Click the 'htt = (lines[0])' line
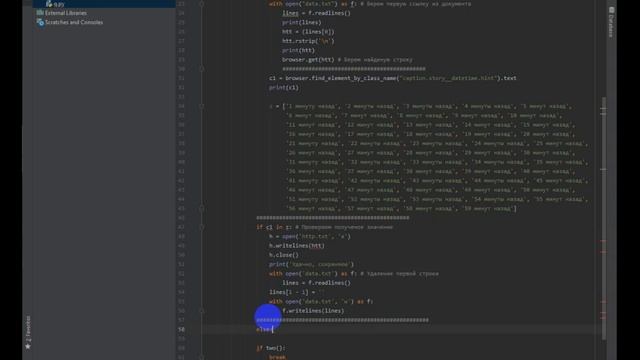Image resolution: width=640 pixels, height=360 pixels. pos(308,32)
